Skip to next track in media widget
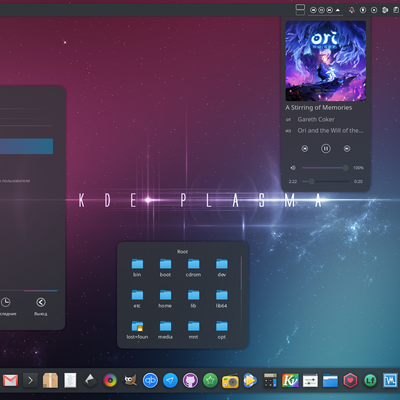The width and height of the screenshot is (400, 400). coord(347,148)
